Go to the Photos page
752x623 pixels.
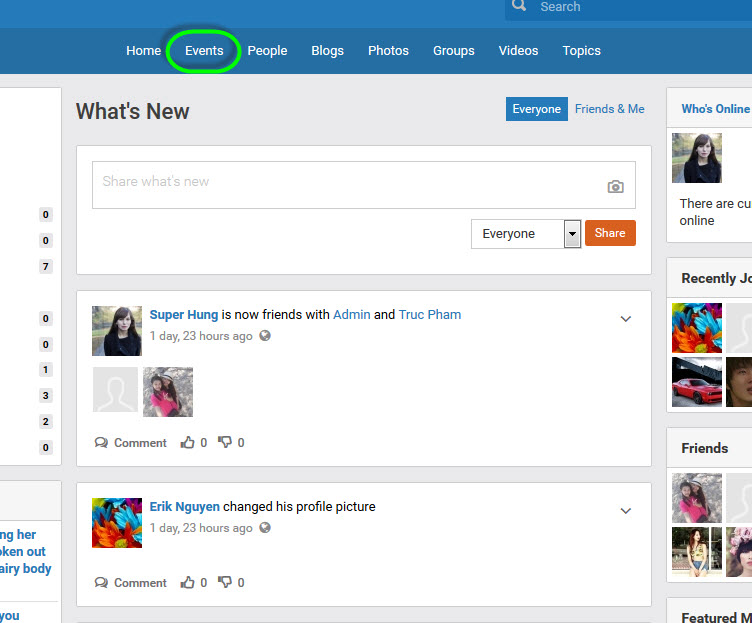coord(388,51)
